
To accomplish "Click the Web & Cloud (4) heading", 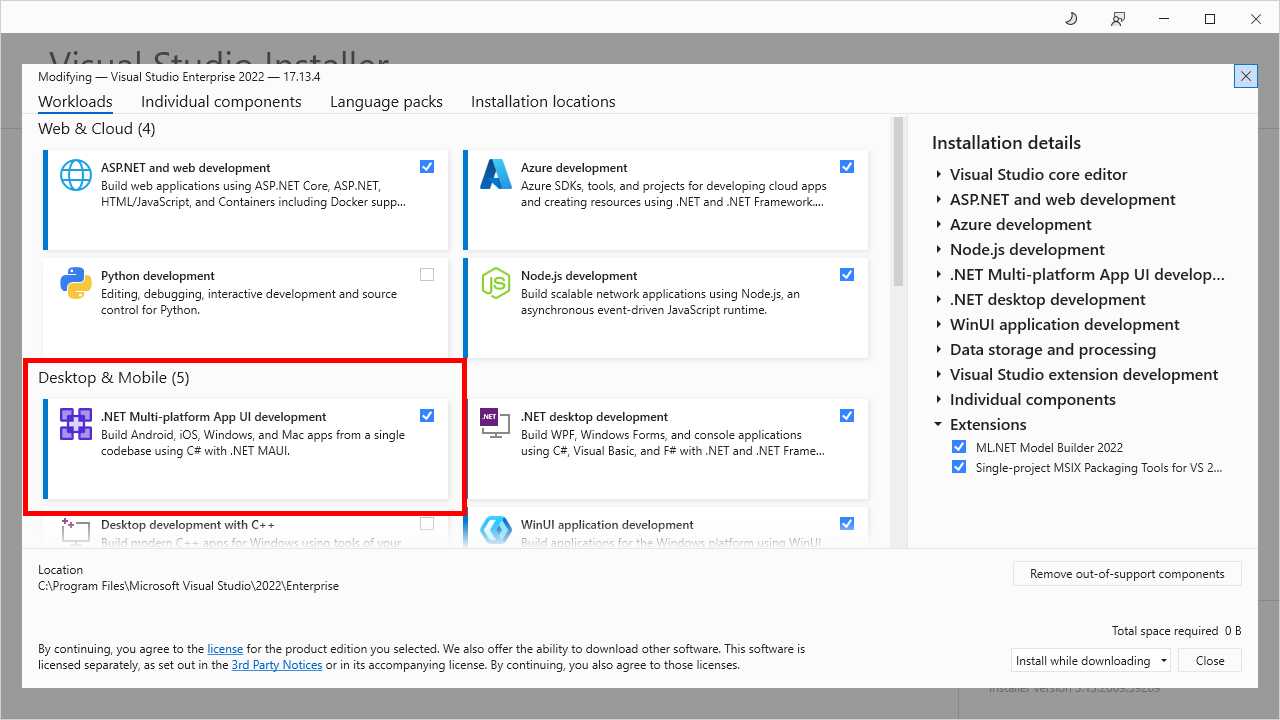I will pos(96,129).
